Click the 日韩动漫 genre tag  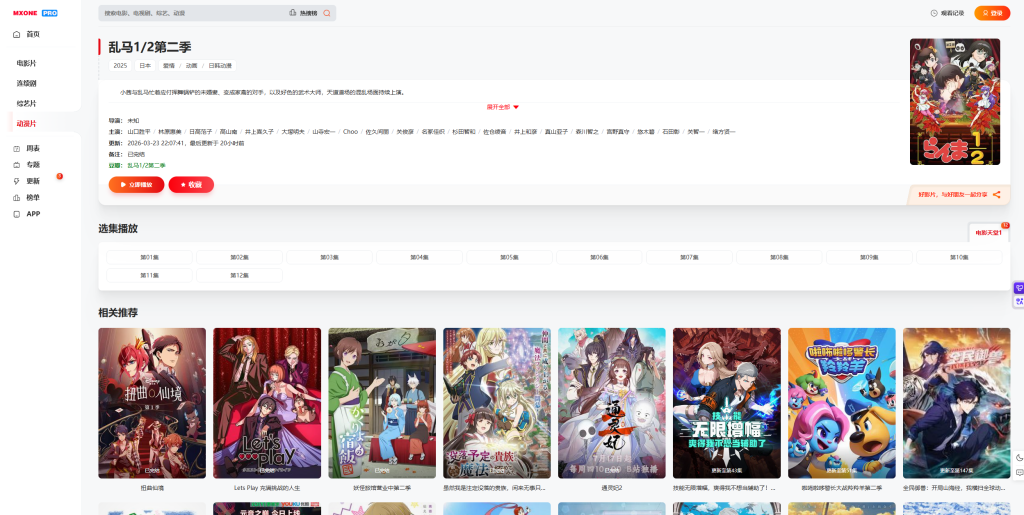[220, 66]
